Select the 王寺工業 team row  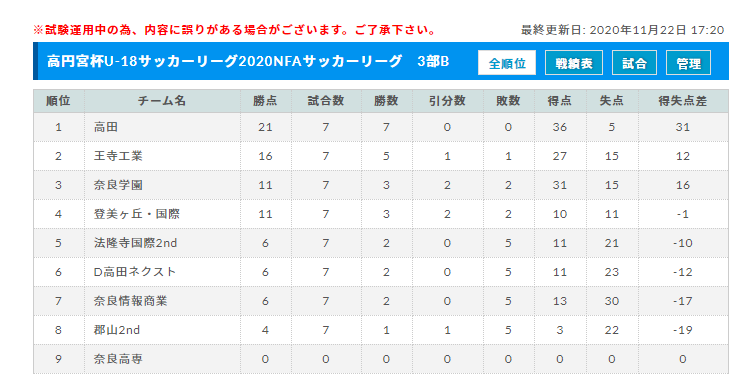pyautogui.click(x=381, y=156)
